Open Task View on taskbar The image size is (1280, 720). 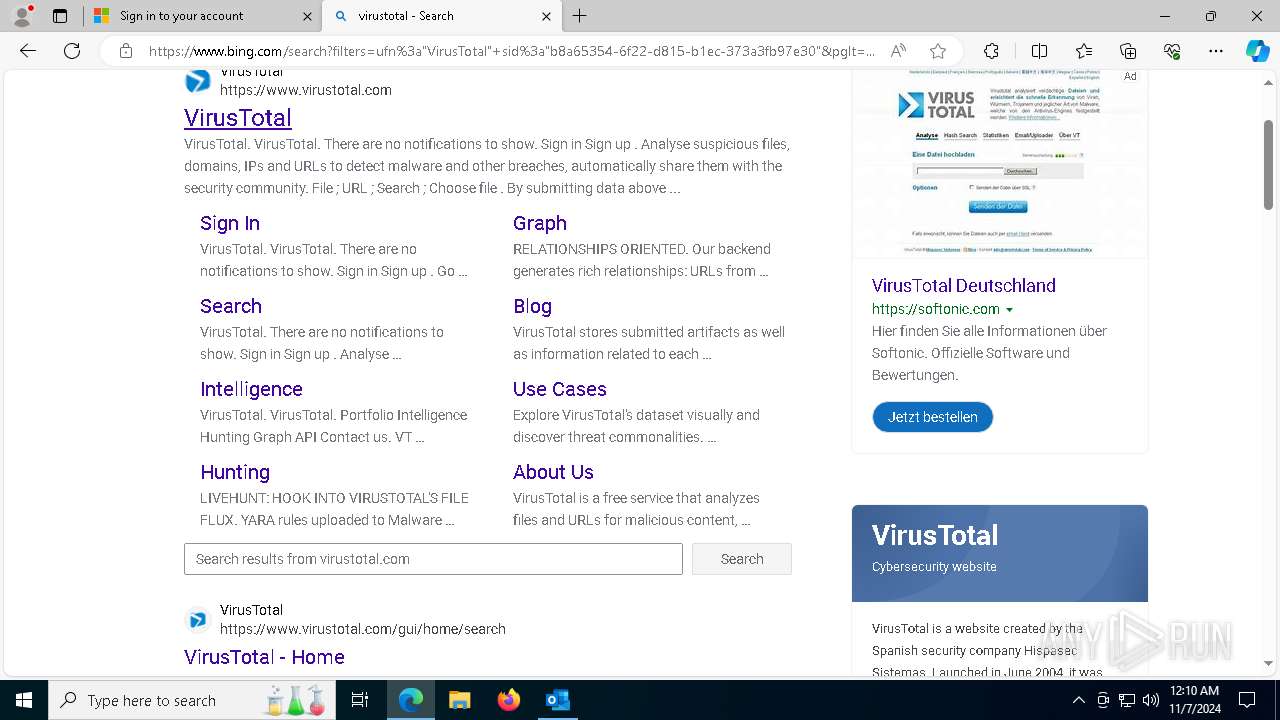(x=360, y=700)
